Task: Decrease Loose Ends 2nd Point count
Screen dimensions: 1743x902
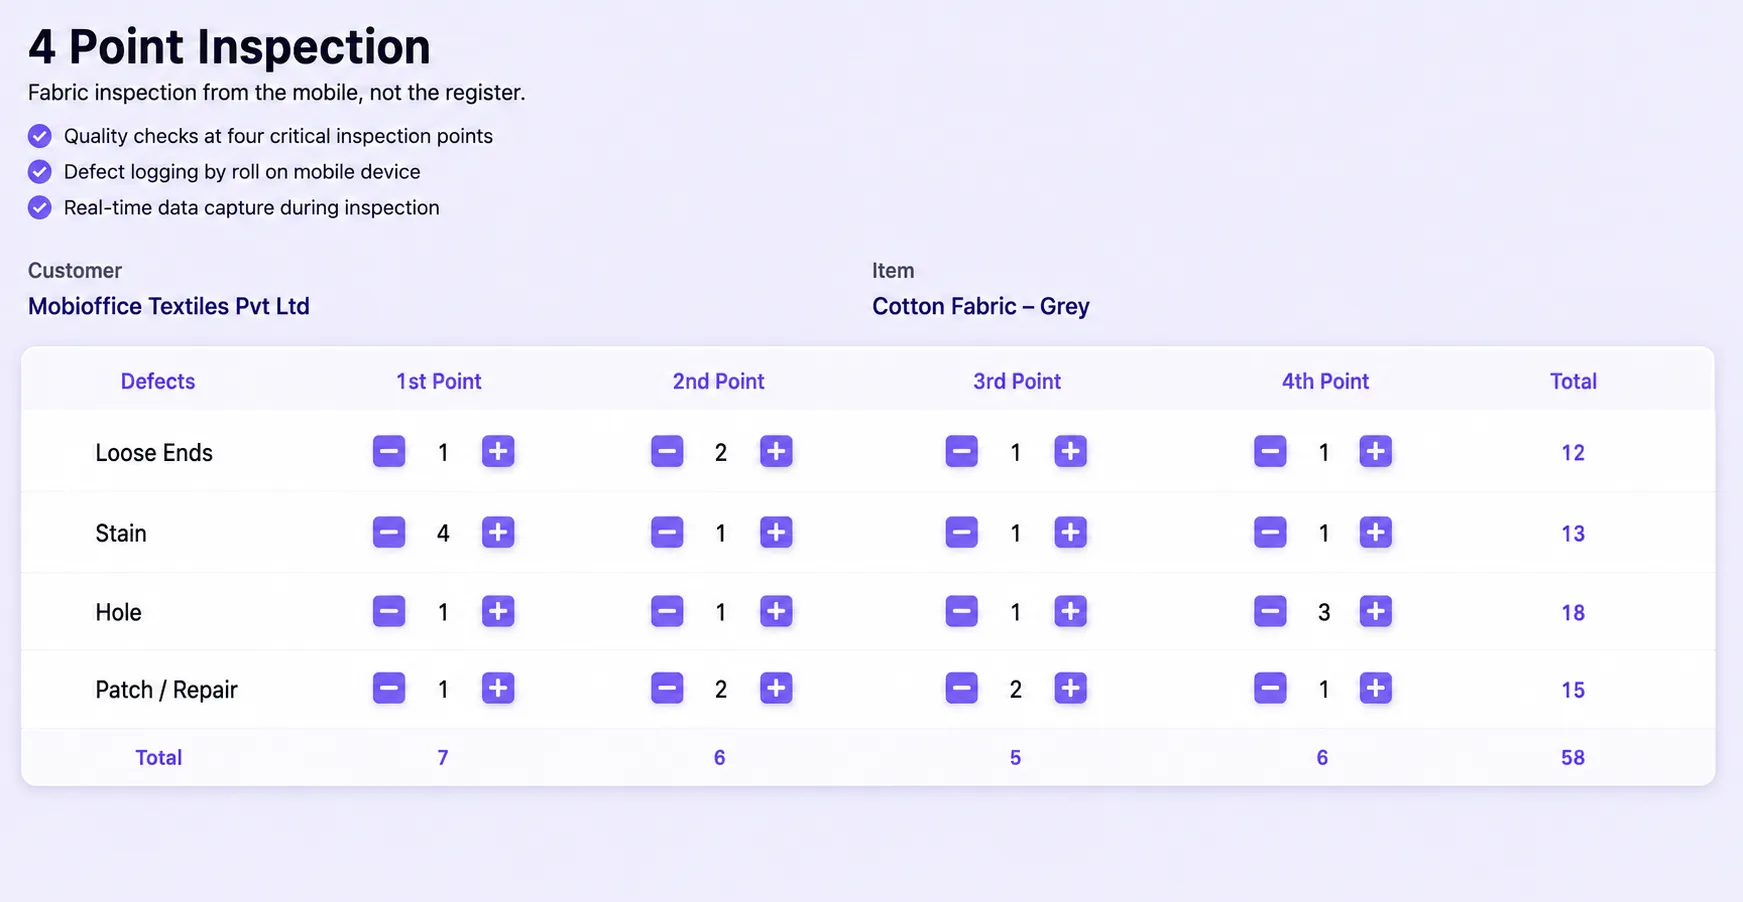Action: pyautogui.click(x=667, y=452)
